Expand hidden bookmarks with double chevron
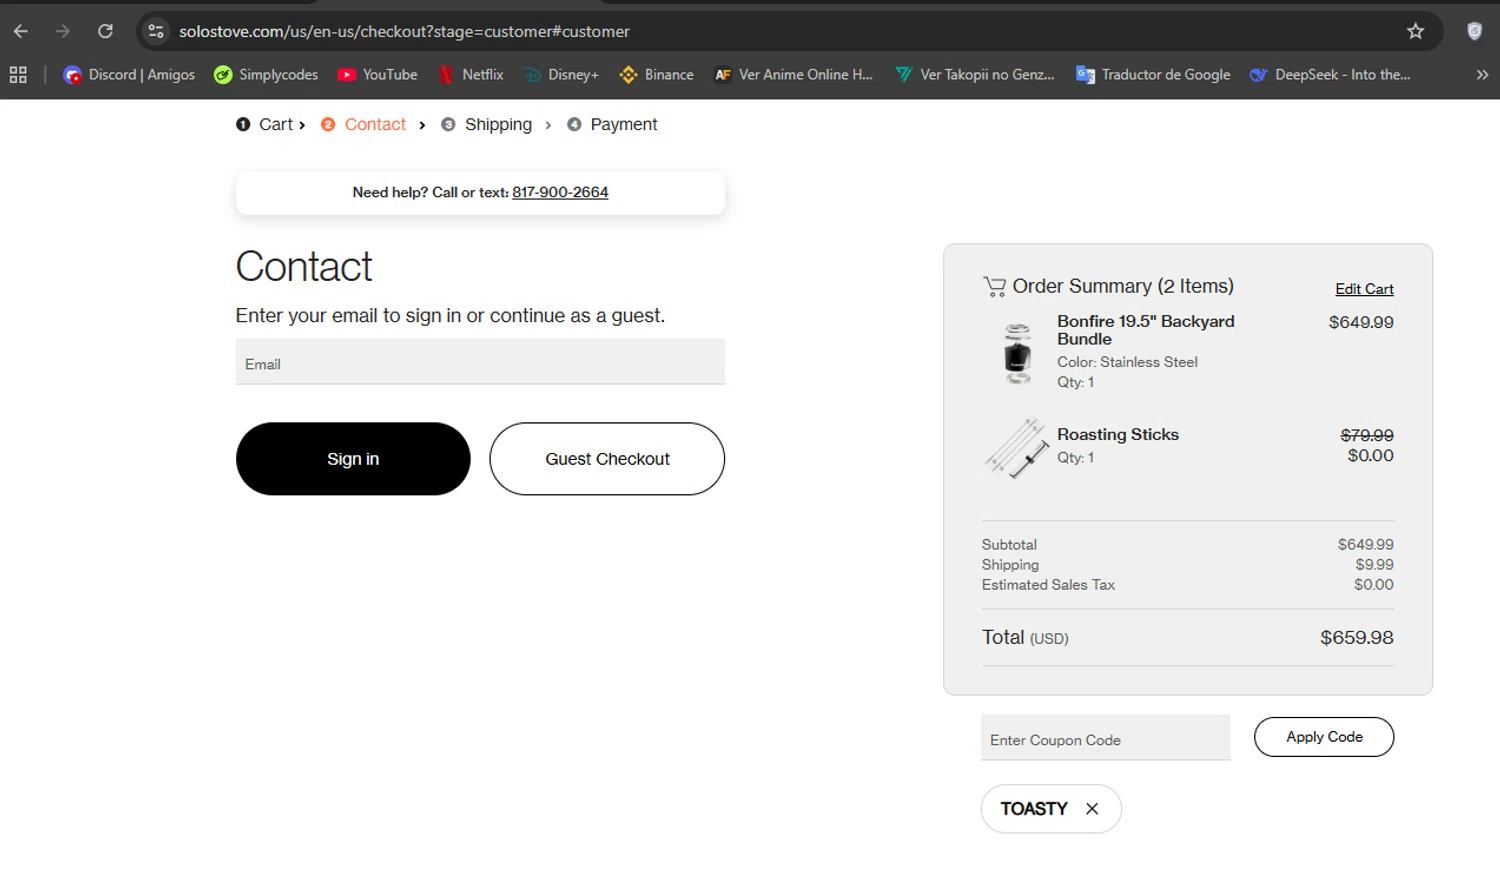The width and height of the screenshot is (1500, 886). tap(1482, 74)
